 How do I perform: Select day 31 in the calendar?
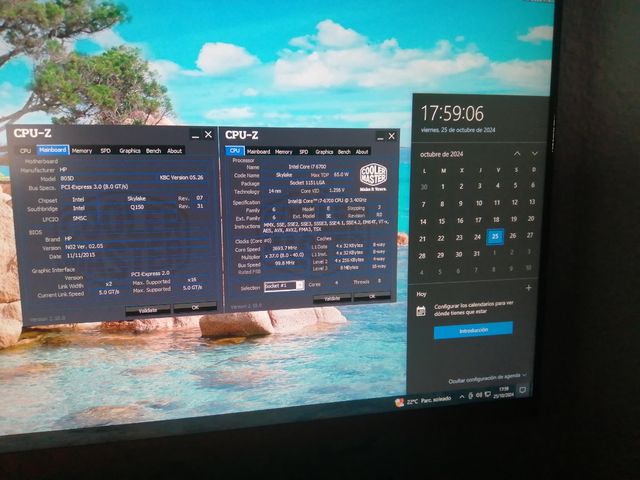pyautogui.click(x=476, y=253)
